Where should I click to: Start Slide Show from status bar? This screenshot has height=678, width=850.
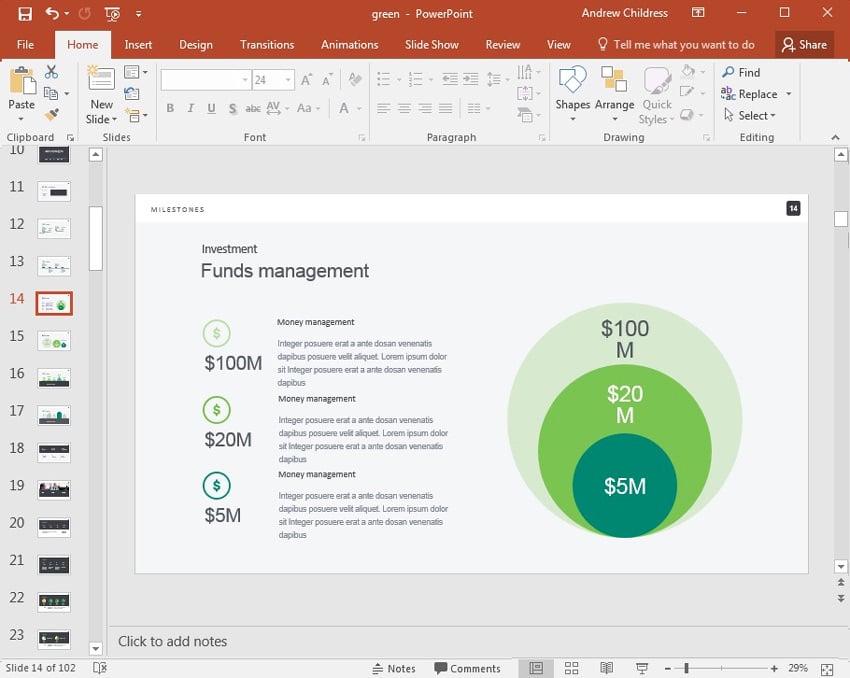pos(642,668)
